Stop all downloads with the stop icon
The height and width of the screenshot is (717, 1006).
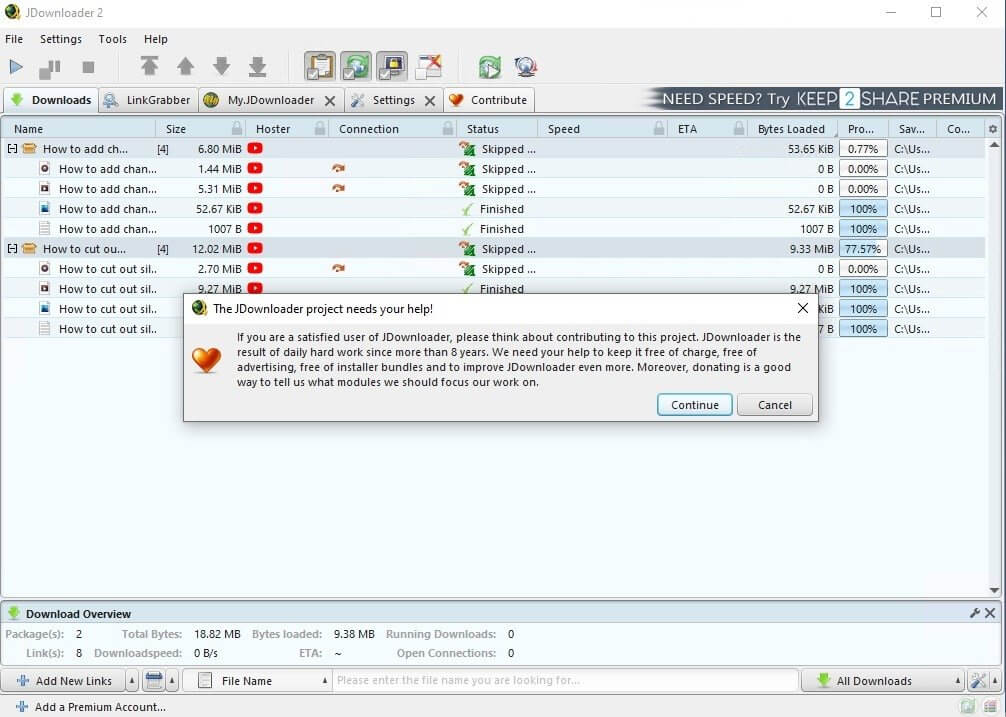[x=89, y=67]
